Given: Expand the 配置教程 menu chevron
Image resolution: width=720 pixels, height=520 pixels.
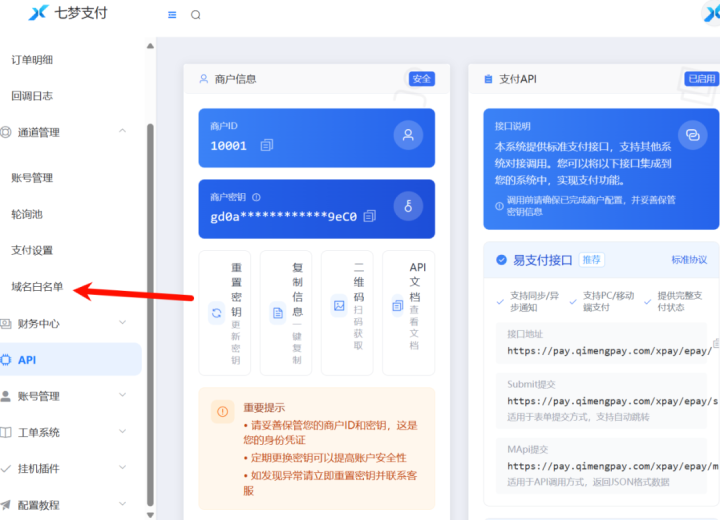Looking at the screenshot, I should click(123, 504).
